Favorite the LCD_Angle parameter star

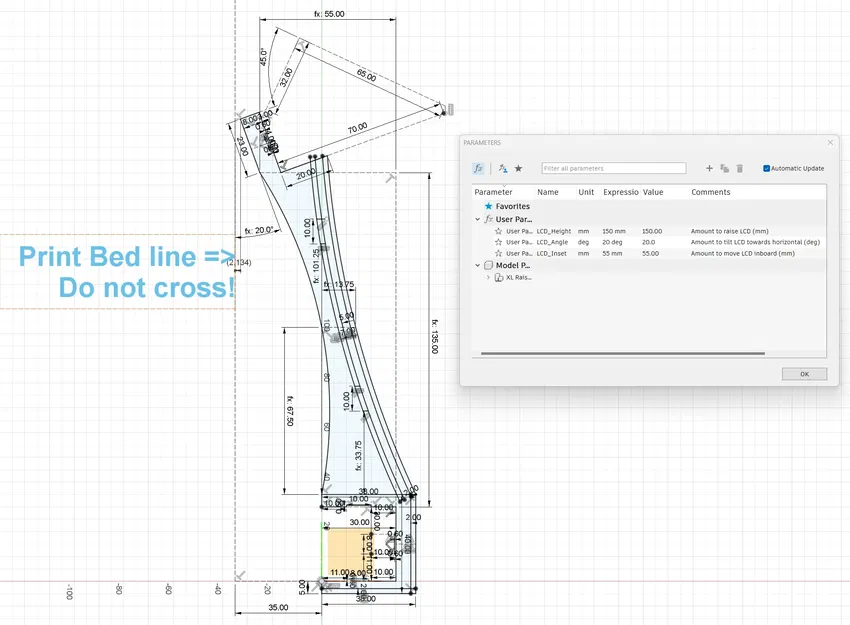coord(499,242)
